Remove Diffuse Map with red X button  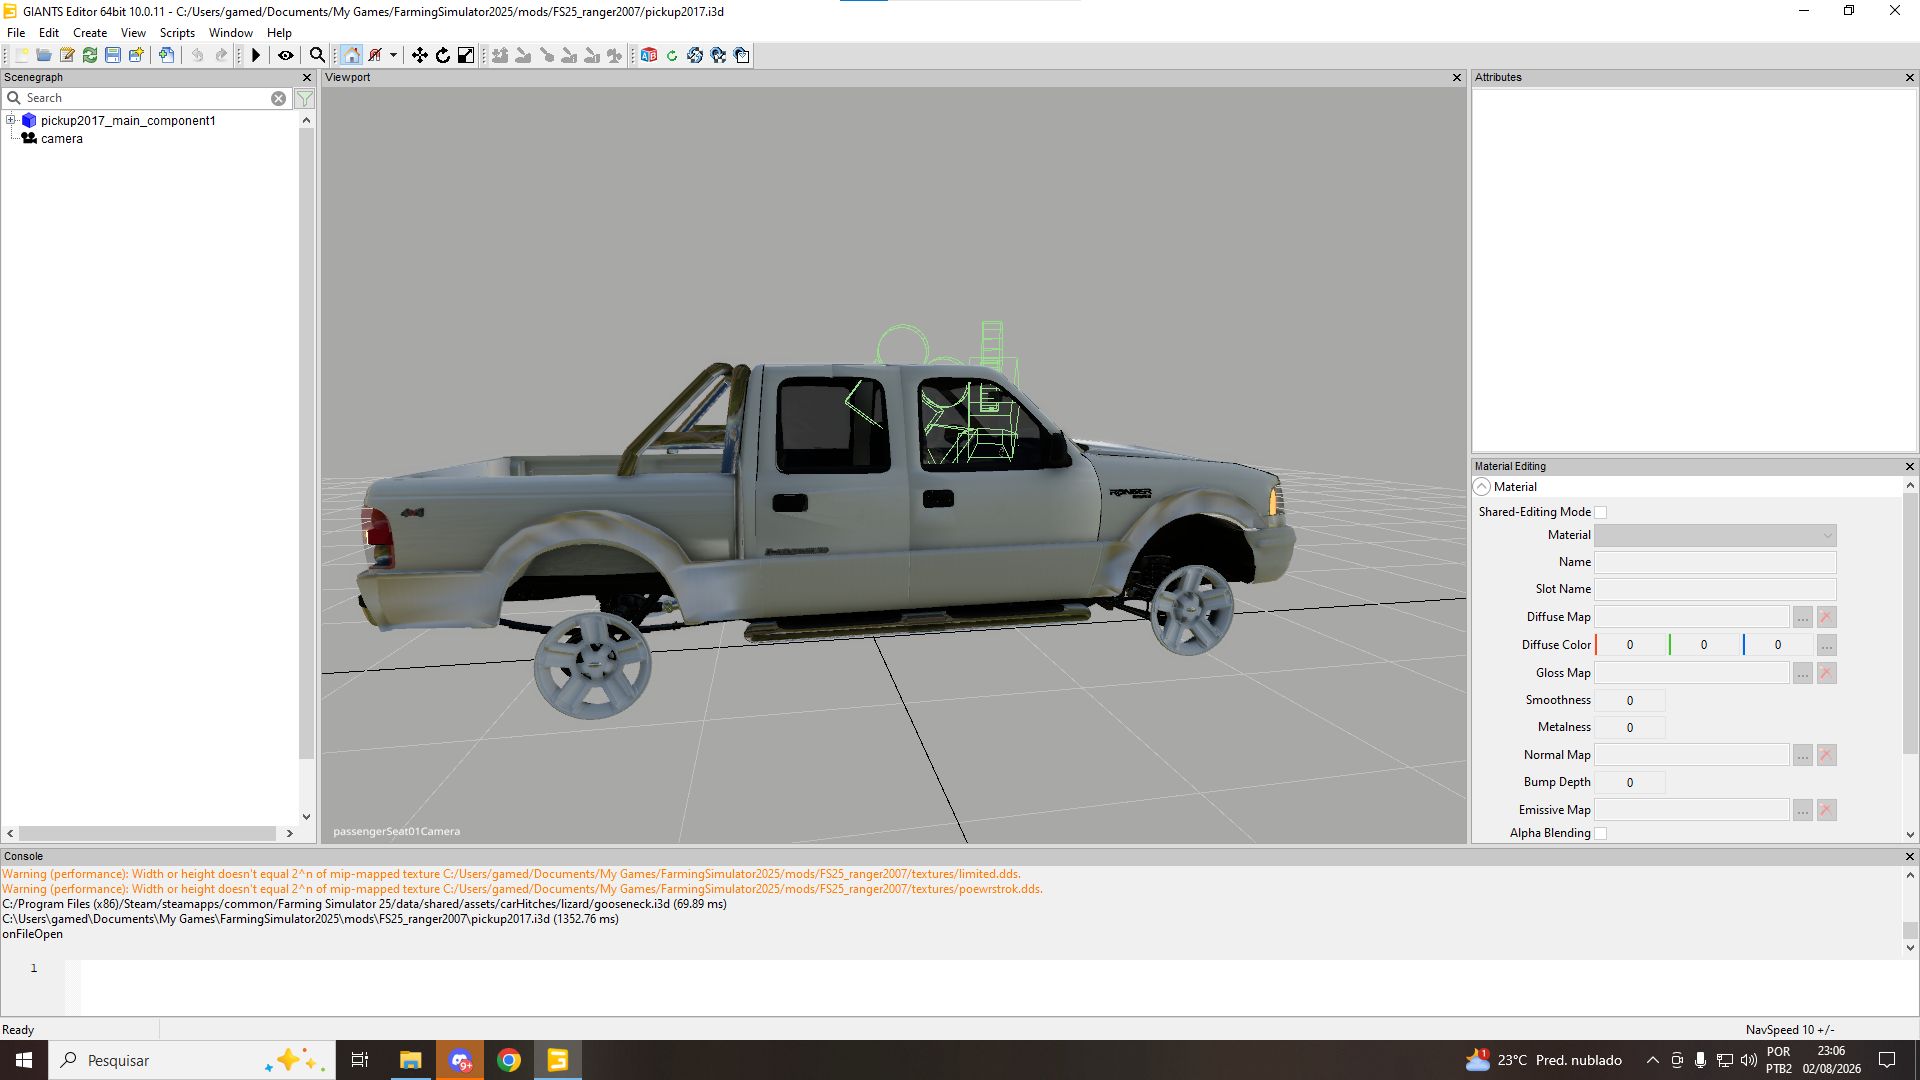pyautogui.click(x=1826, y=617)
